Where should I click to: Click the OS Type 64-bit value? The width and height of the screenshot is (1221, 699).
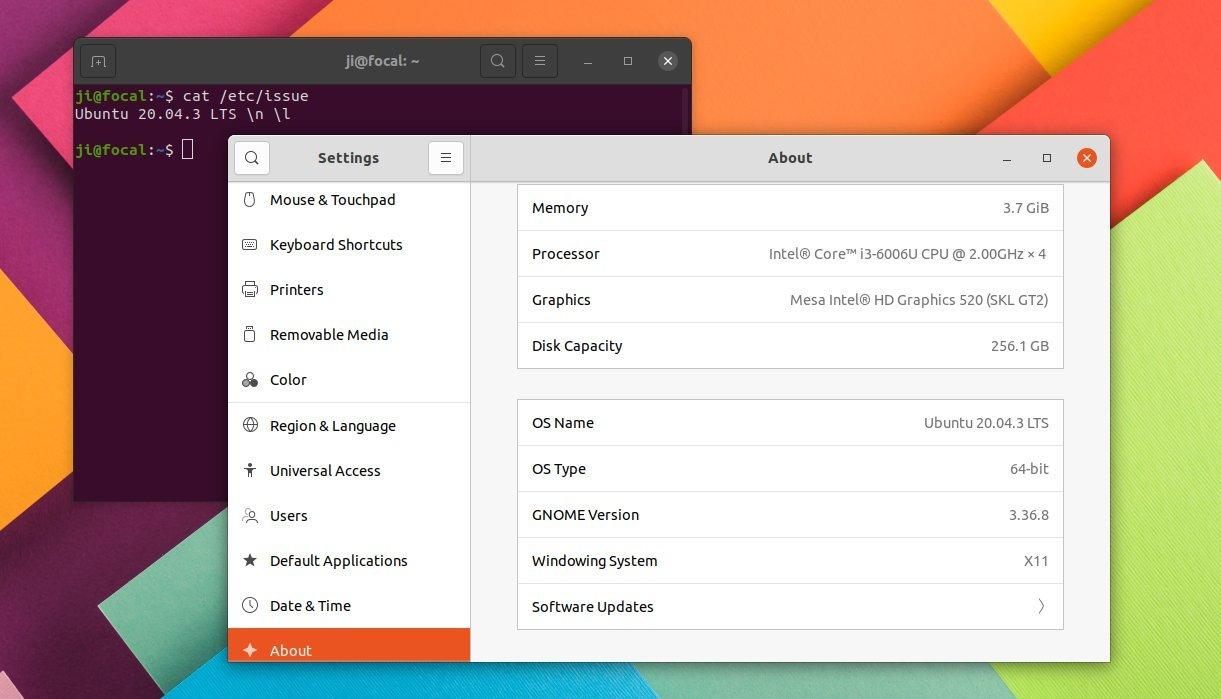1029,469
